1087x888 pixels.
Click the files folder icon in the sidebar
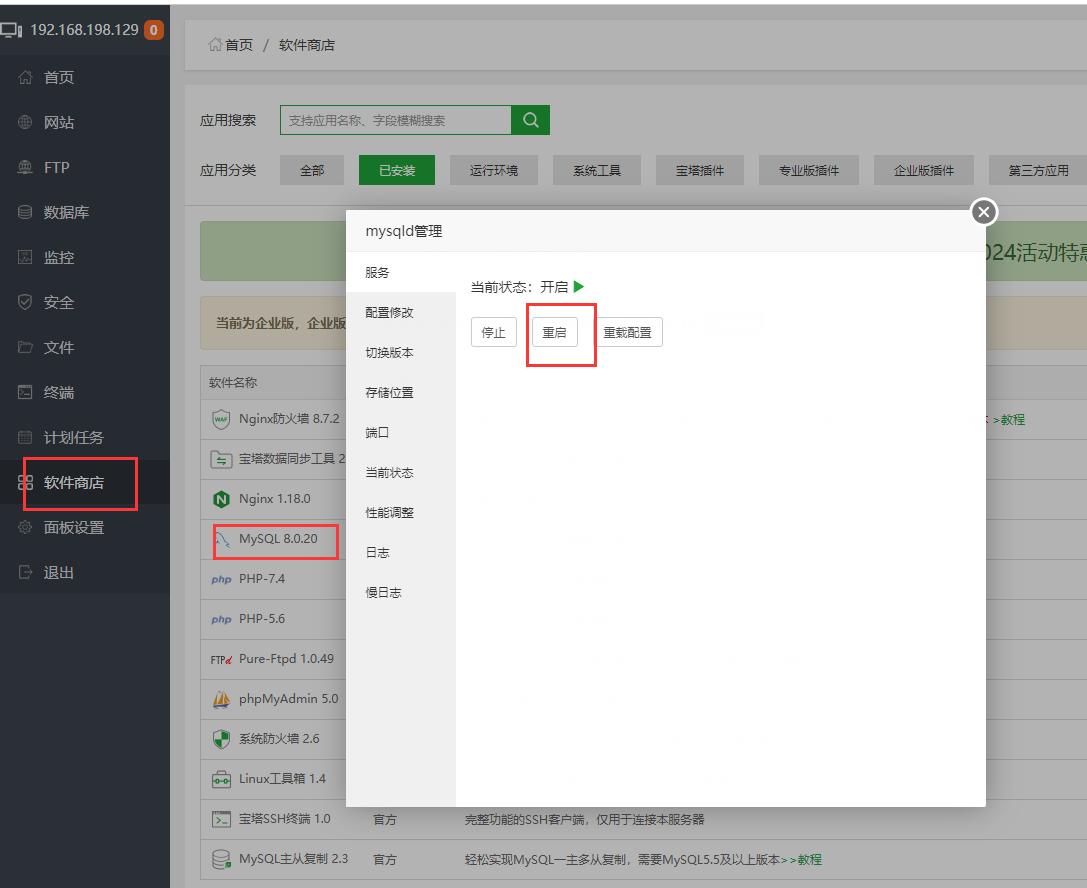click(x=25, y=347)
